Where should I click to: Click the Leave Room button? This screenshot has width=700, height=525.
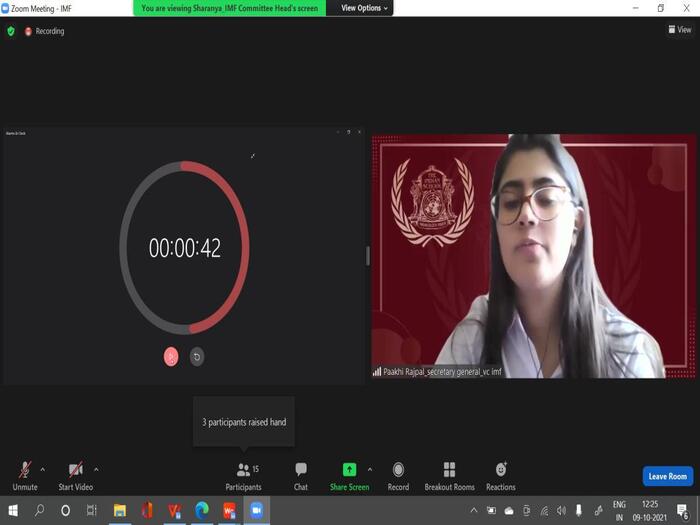click(668, 476)
